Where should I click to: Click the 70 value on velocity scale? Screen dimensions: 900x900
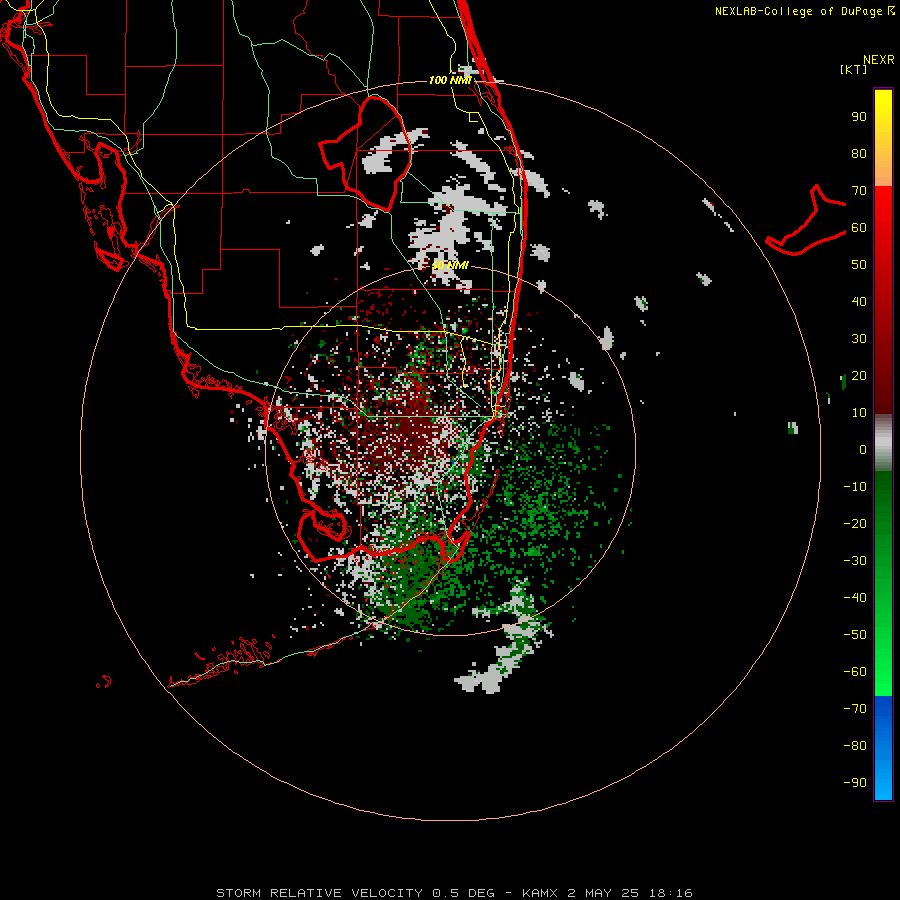[859, 191]
